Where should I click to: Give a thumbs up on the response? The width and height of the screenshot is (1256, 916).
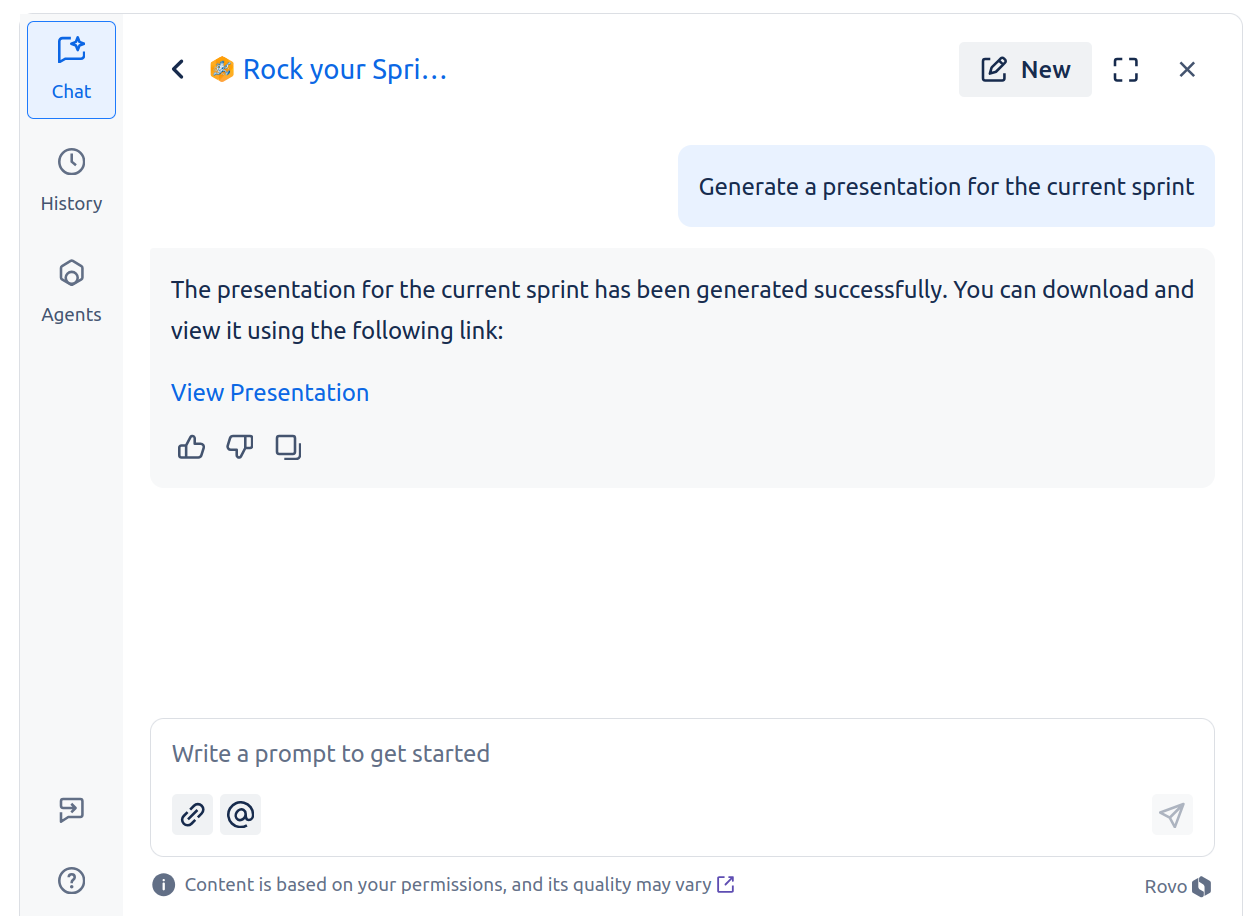pyautogui.click(x=191, y=447)
